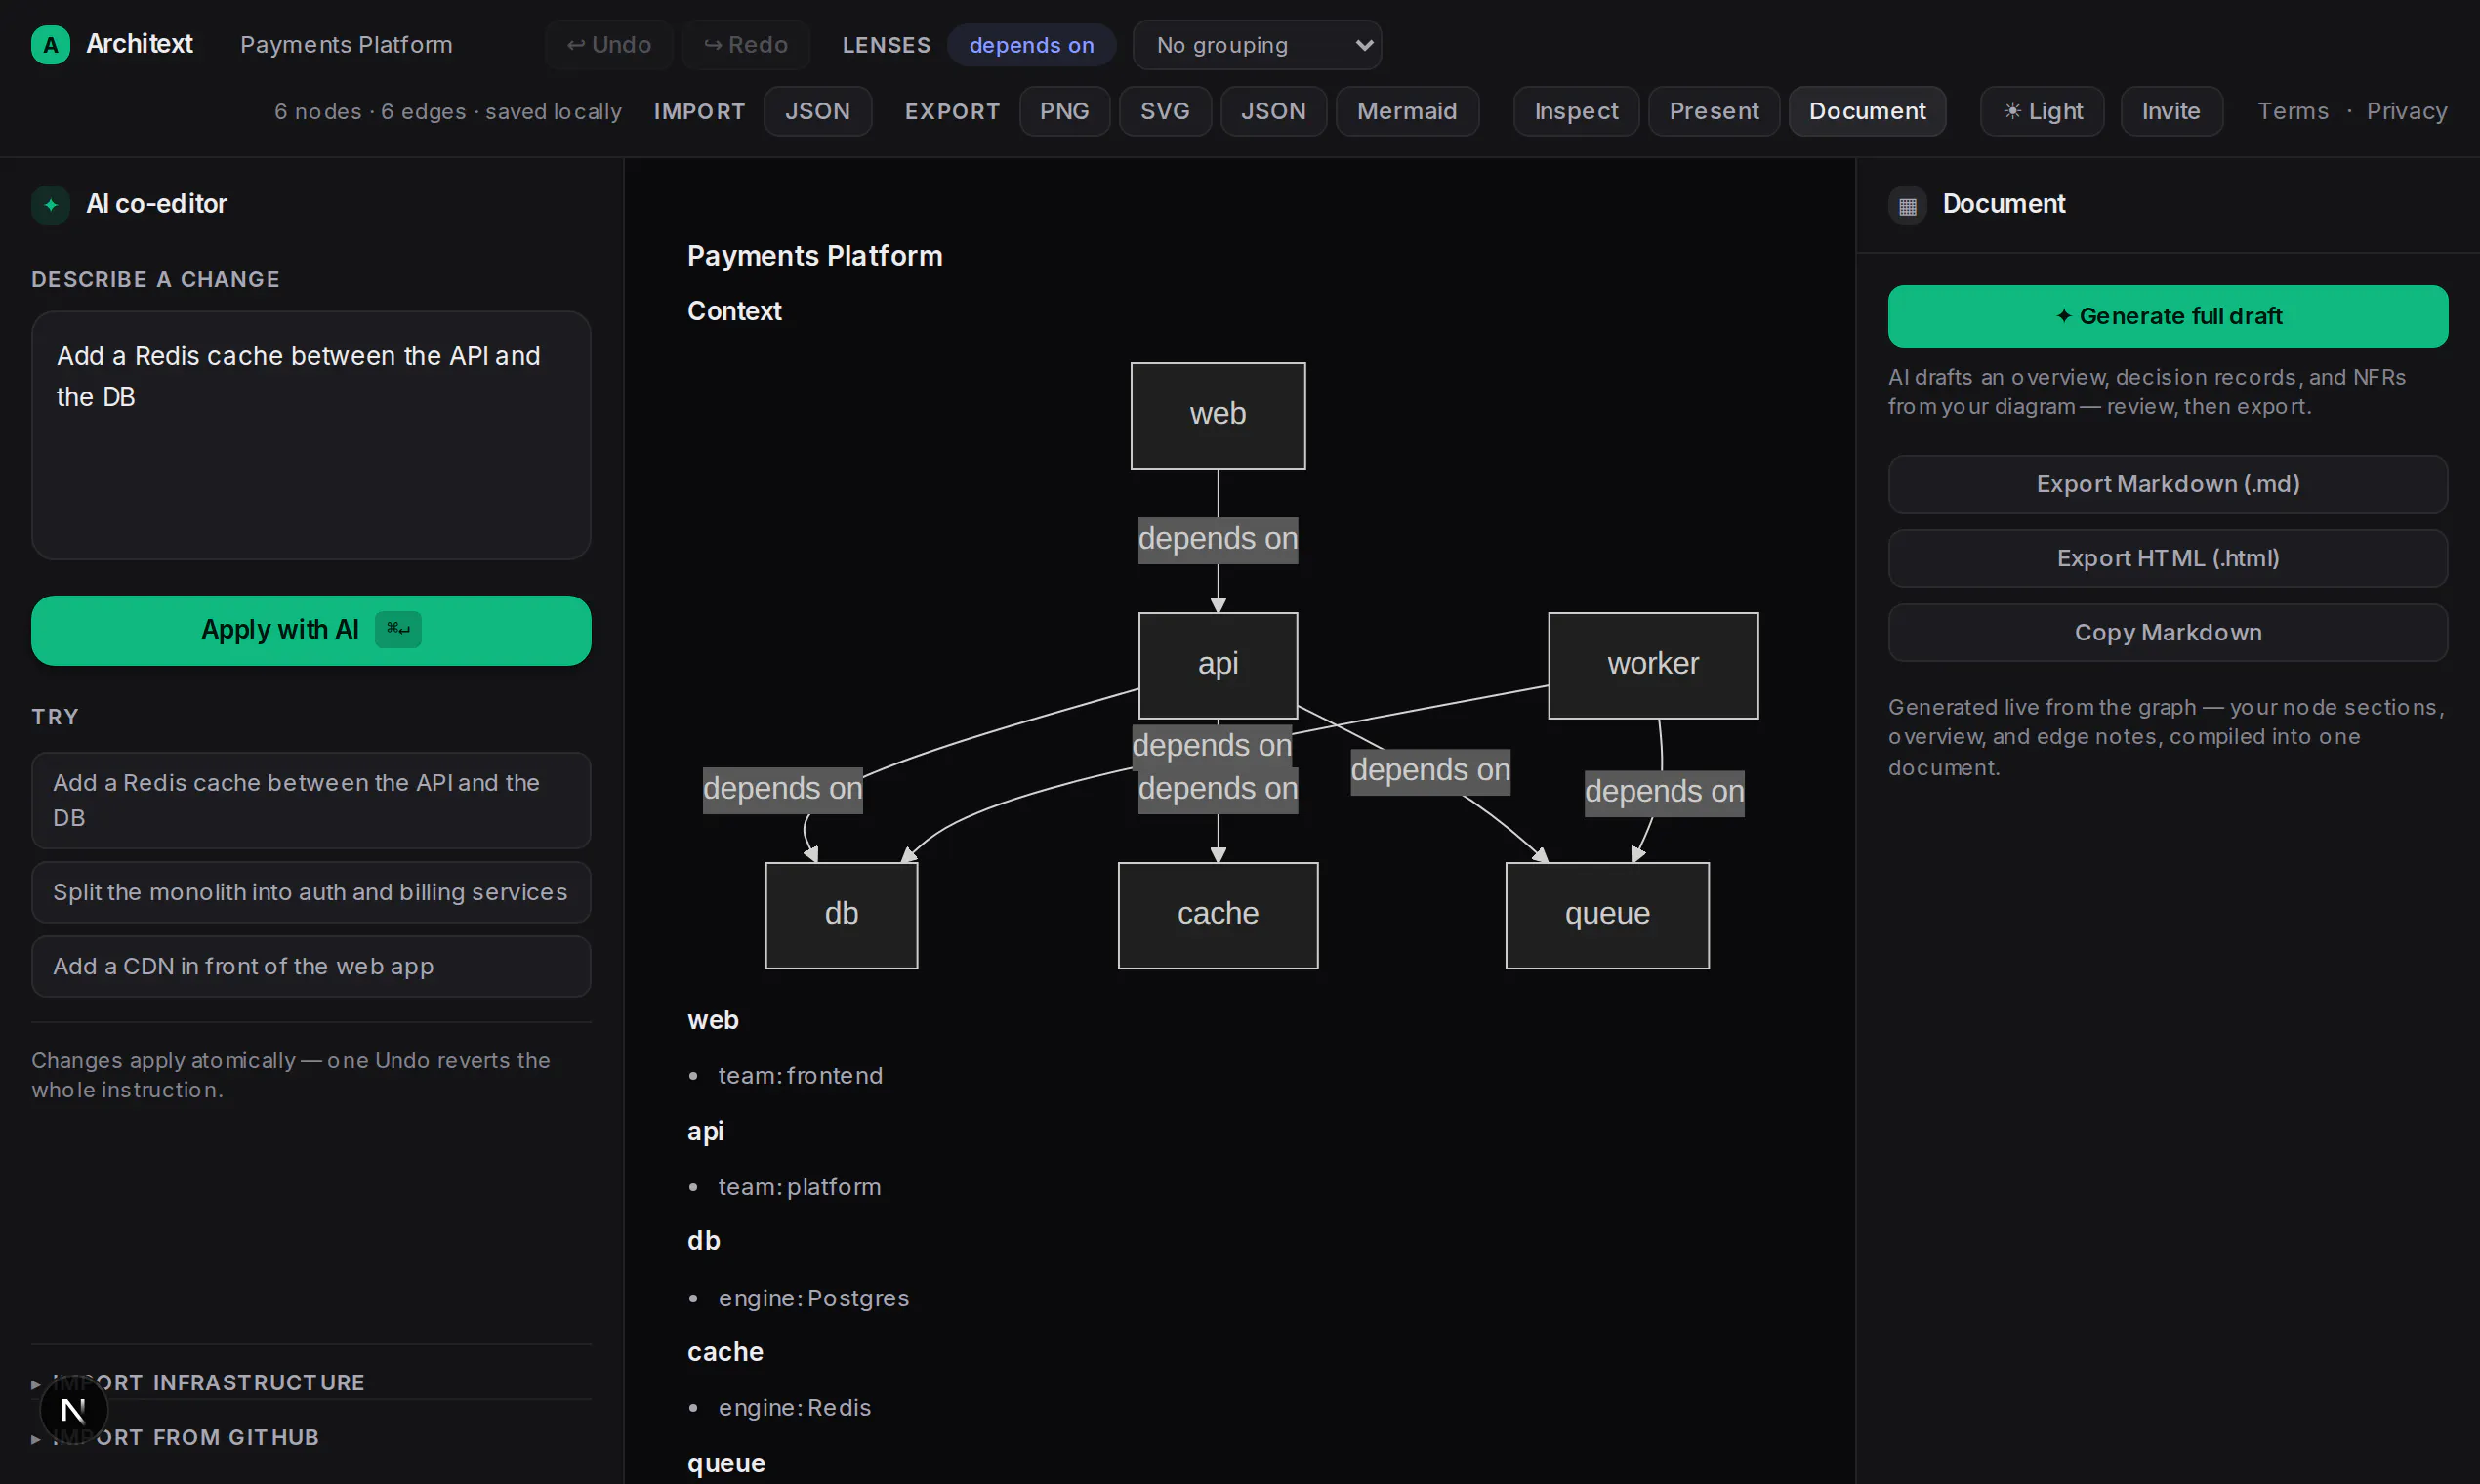Image resolution: width=2480 pixels, height=1484 pixels.
Task: Click the round N badge icon
Action: [x=73, y=1410]
